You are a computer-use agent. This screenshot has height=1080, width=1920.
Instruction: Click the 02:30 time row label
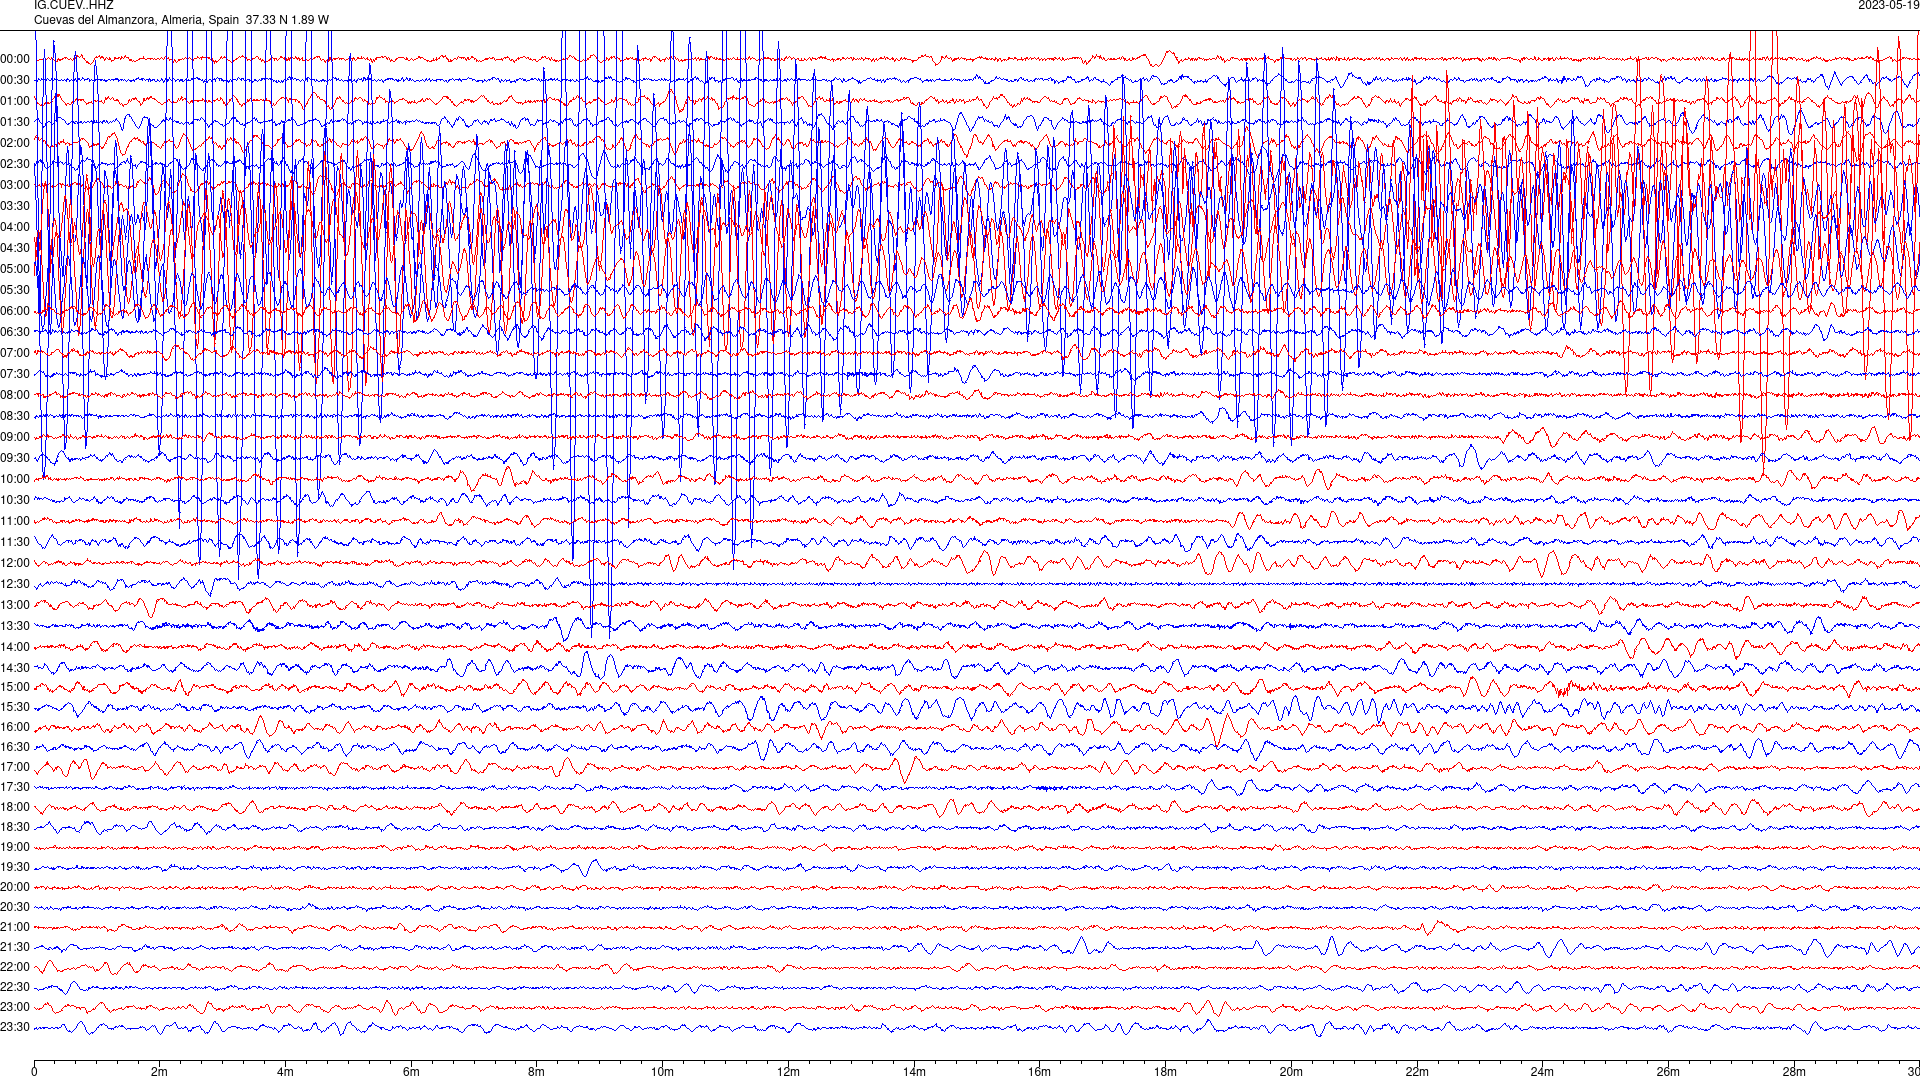click(15, 165)
